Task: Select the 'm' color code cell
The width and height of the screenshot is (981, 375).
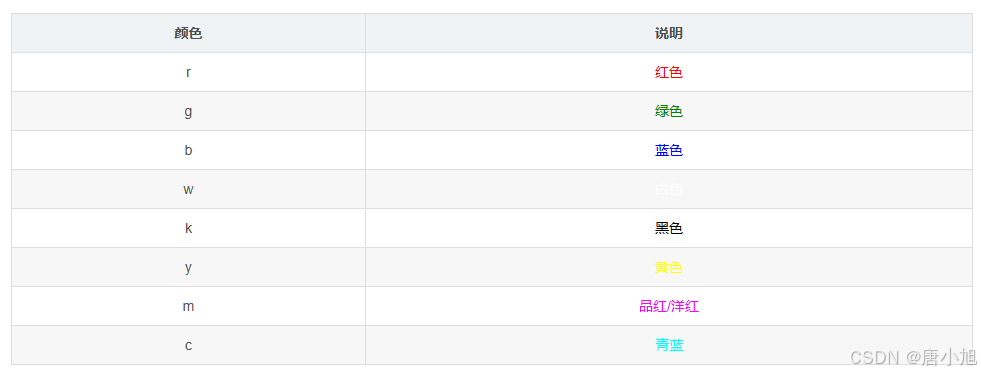Action: (188, 306)
